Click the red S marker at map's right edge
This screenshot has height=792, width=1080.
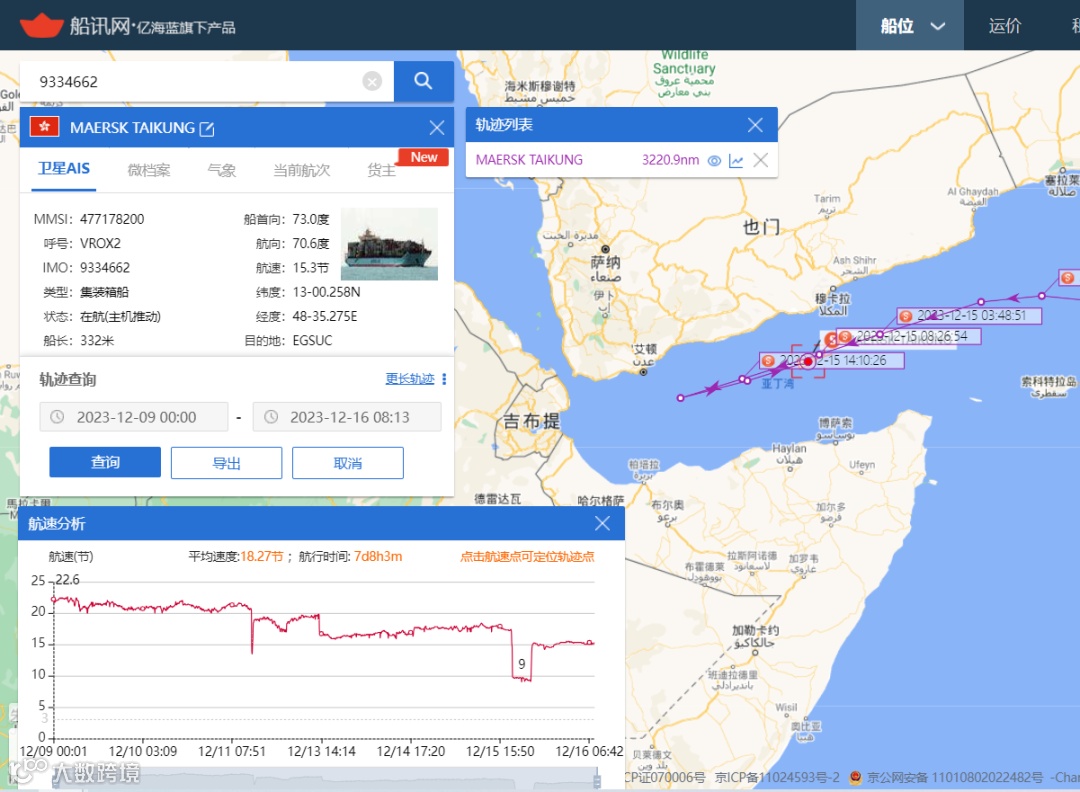1068,278
